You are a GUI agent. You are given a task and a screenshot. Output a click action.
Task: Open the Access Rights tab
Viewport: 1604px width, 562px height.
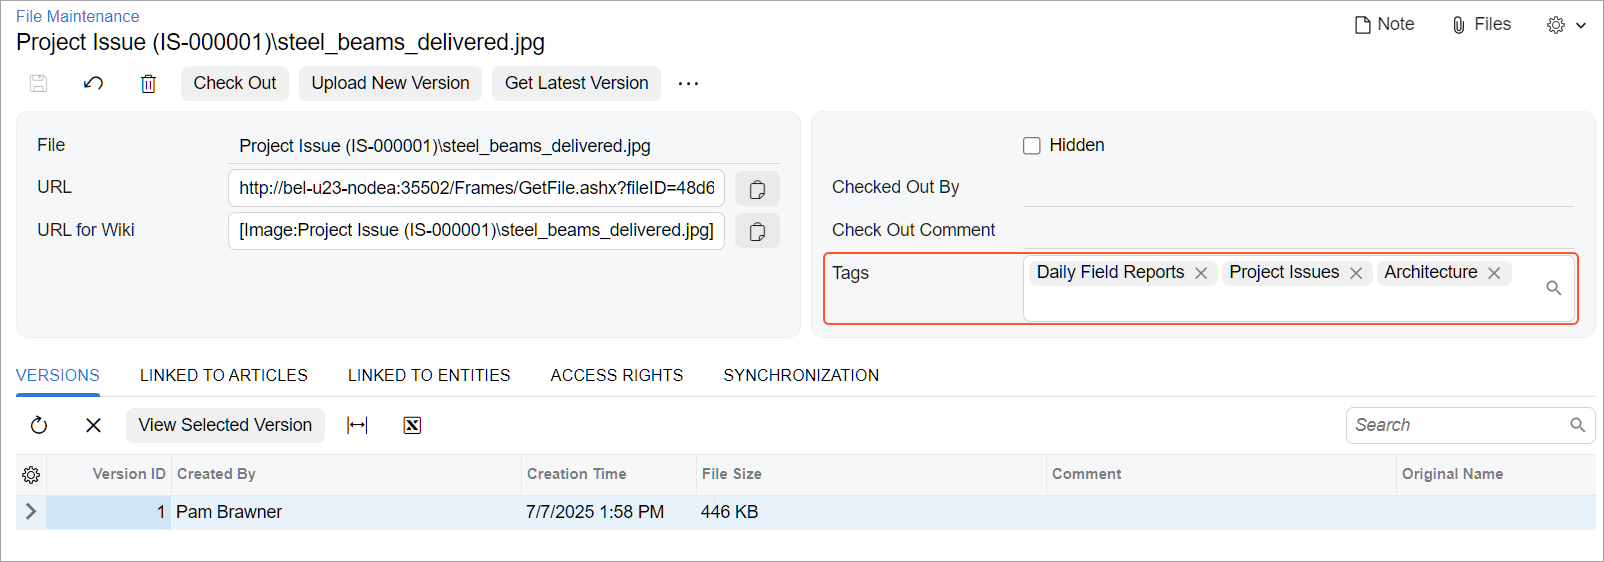[x=616, y=375]
